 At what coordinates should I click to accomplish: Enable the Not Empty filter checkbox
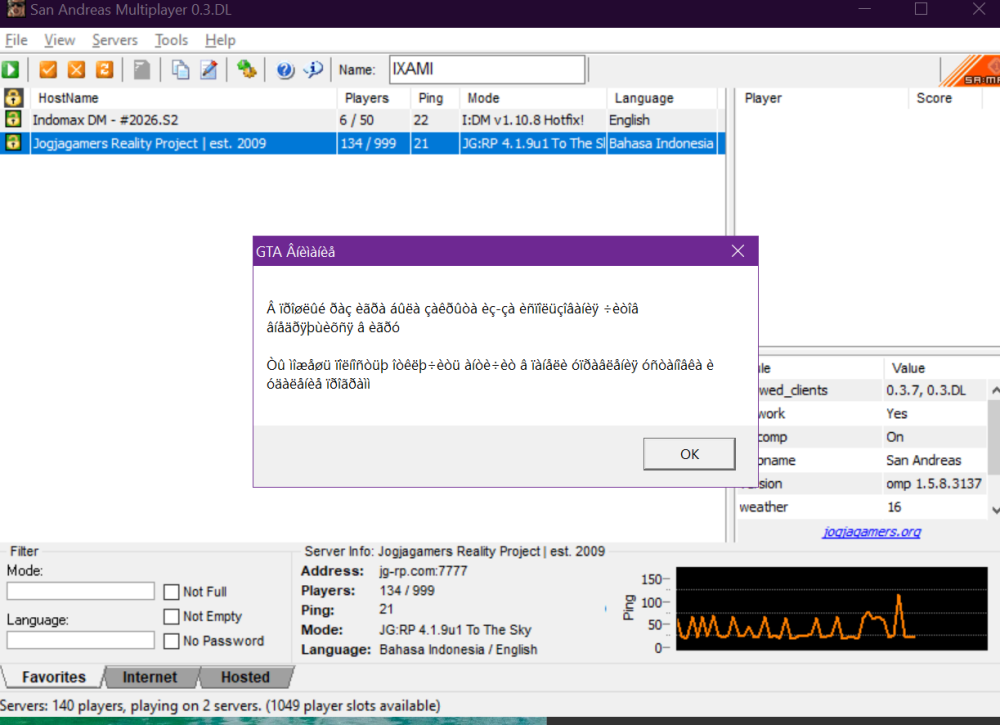(171, 617)
